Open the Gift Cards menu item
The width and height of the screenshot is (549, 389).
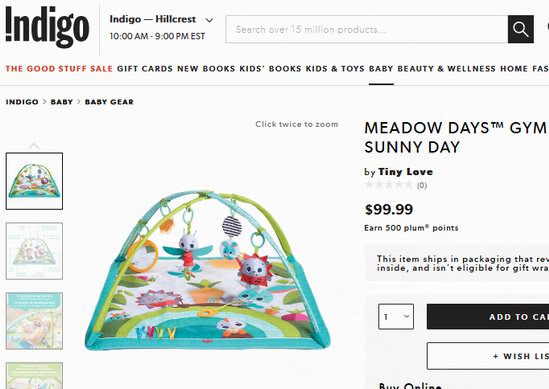point(145,69)
